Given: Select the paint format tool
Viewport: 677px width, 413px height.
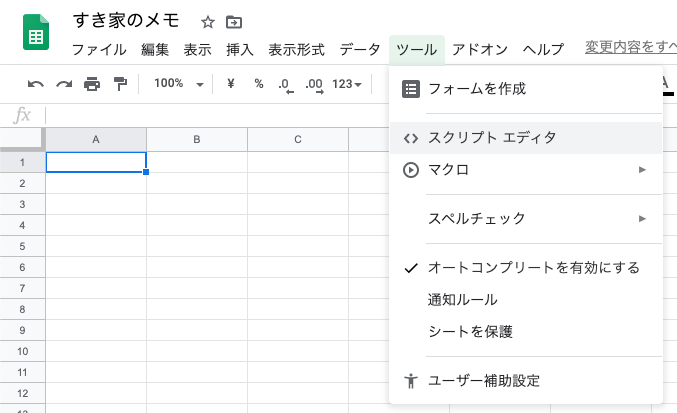Looking at the screenshot, I should [x=120, y=84].
